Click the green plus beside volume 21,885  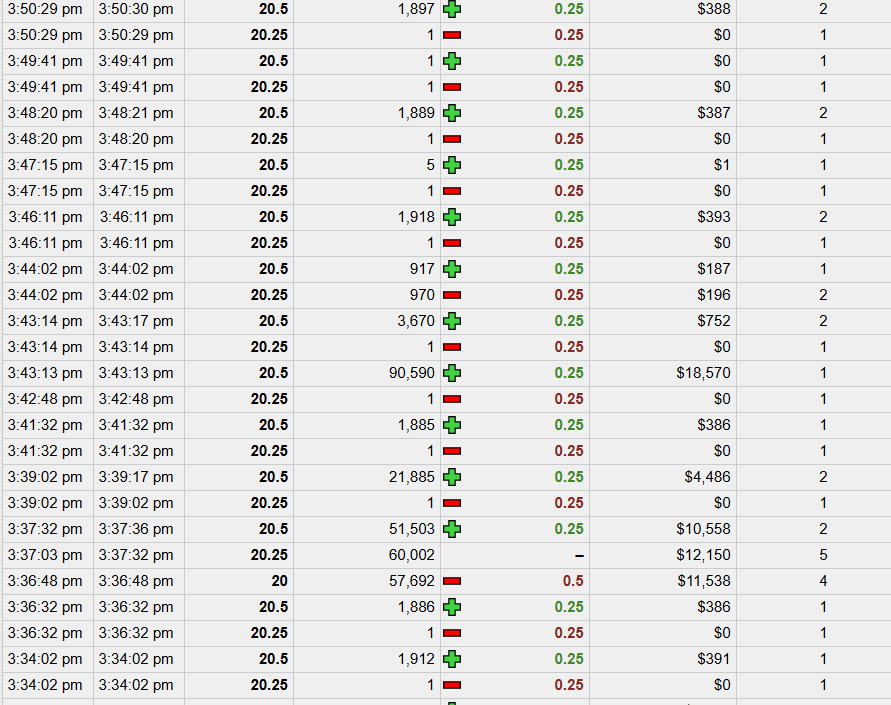(452, 477)
